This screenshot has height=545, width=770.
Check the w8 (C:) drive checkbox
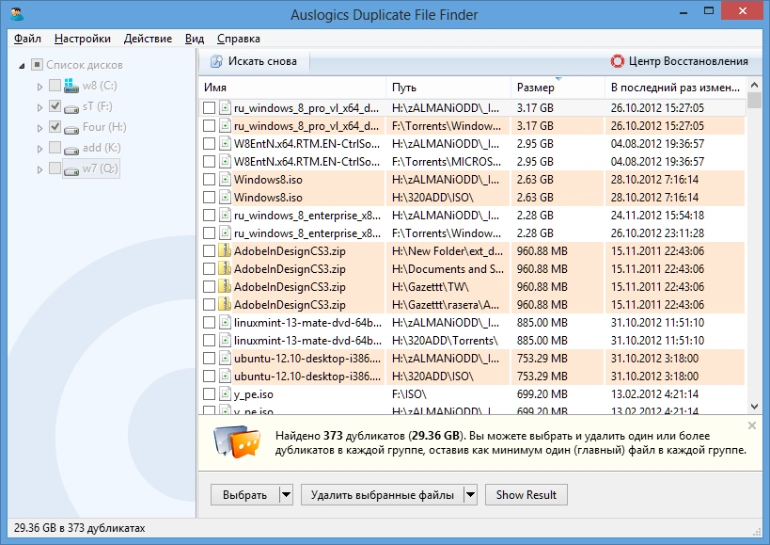click(55, 85)
